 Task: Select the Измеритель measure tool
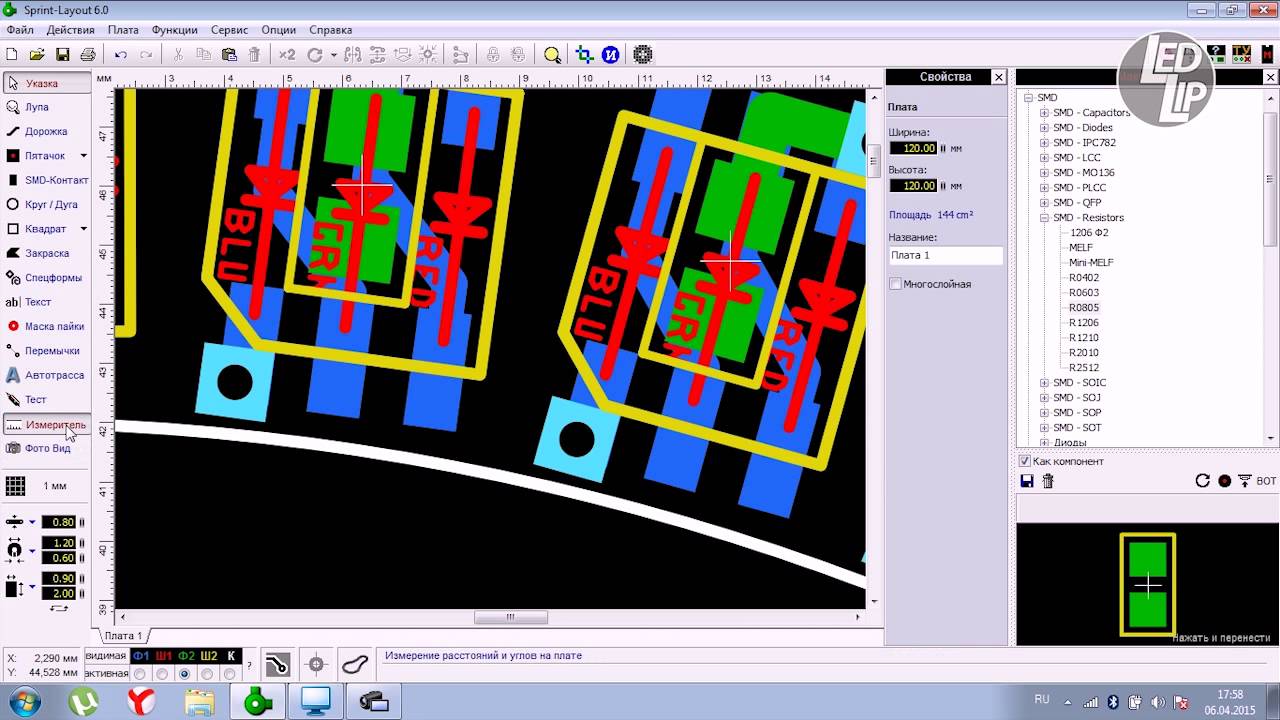(x=46, y=424)
